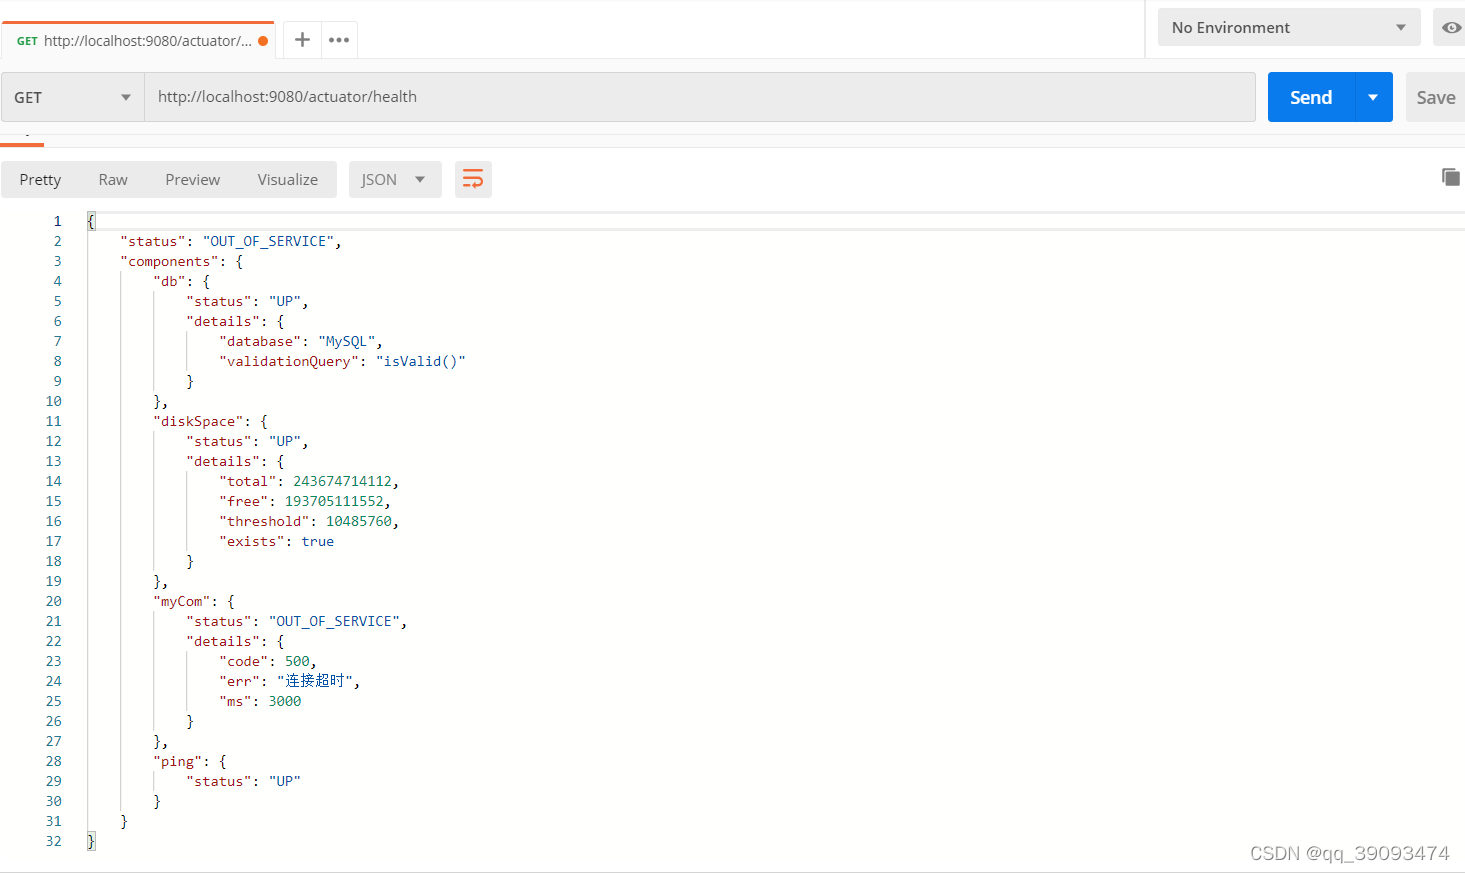Click the exists value true
This screenshot has height=873, width=1465.
point(318,541)
